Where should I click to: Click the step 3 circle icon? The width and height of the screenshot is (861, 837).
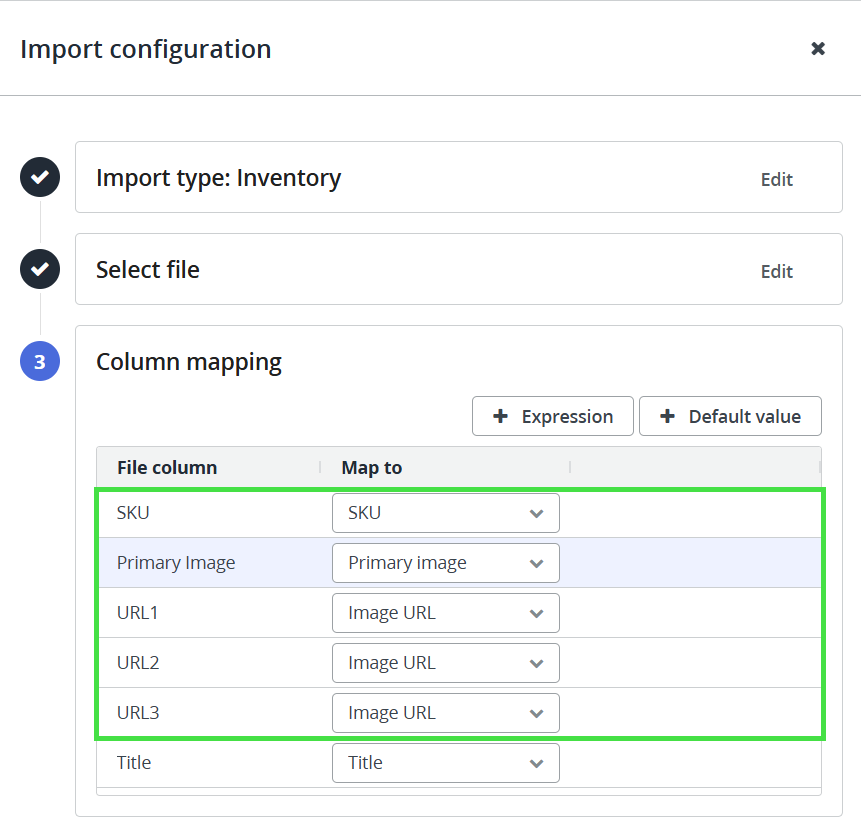pyautogui.click(x=40, y=361)
